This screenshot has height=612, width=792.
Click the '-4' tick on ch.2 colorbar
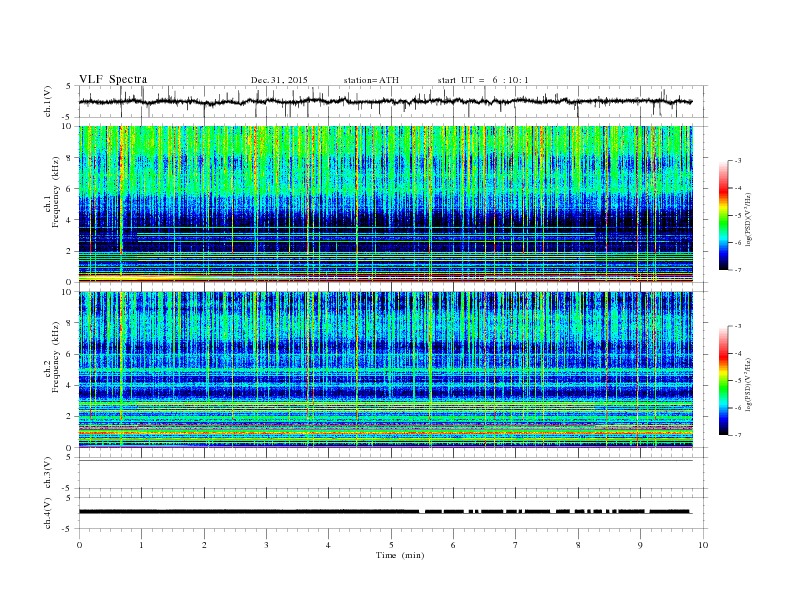coord(737,353)
